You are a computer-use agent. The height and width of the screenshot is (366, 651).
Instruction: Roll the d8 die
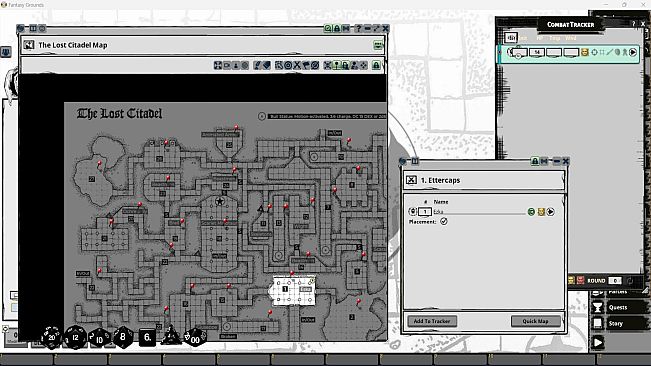[123, 336]
